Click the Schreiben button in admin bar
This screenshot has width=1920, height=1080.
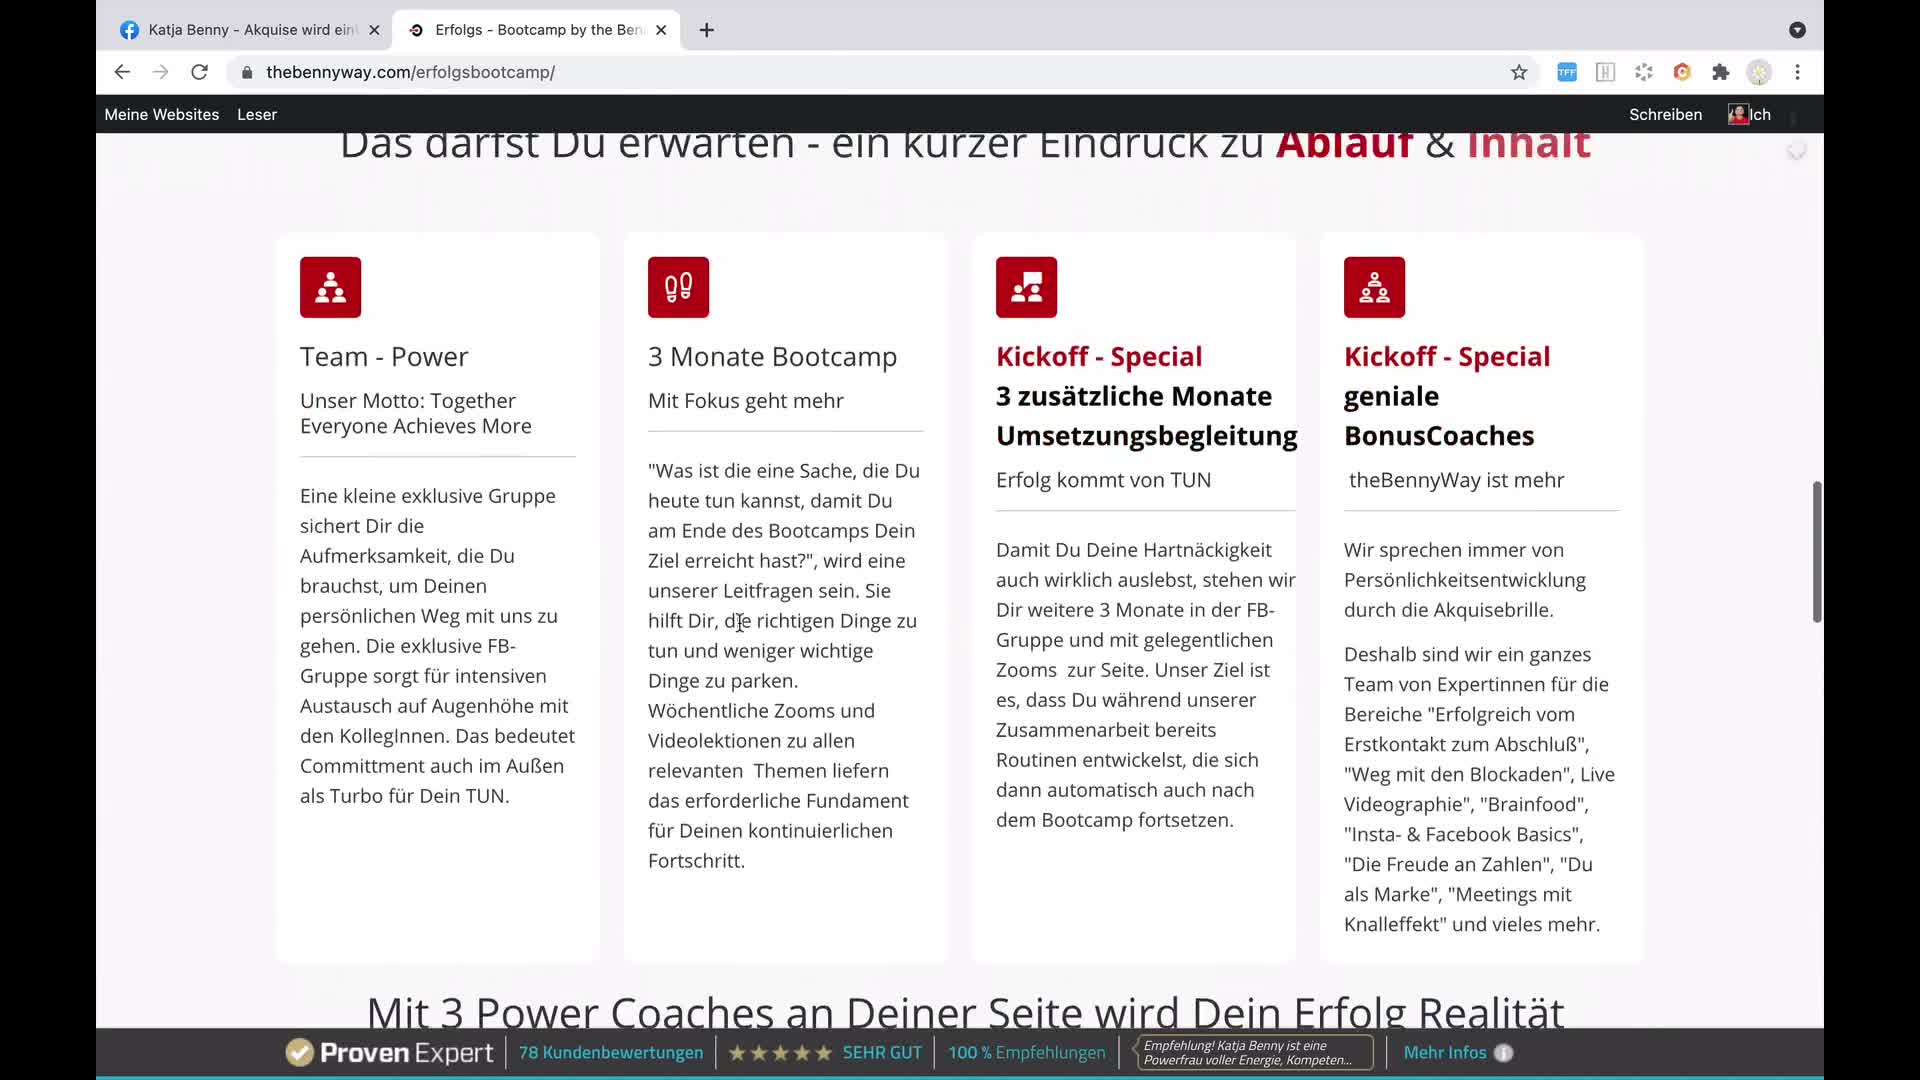pyautogui.click(x=1665, y=114)
